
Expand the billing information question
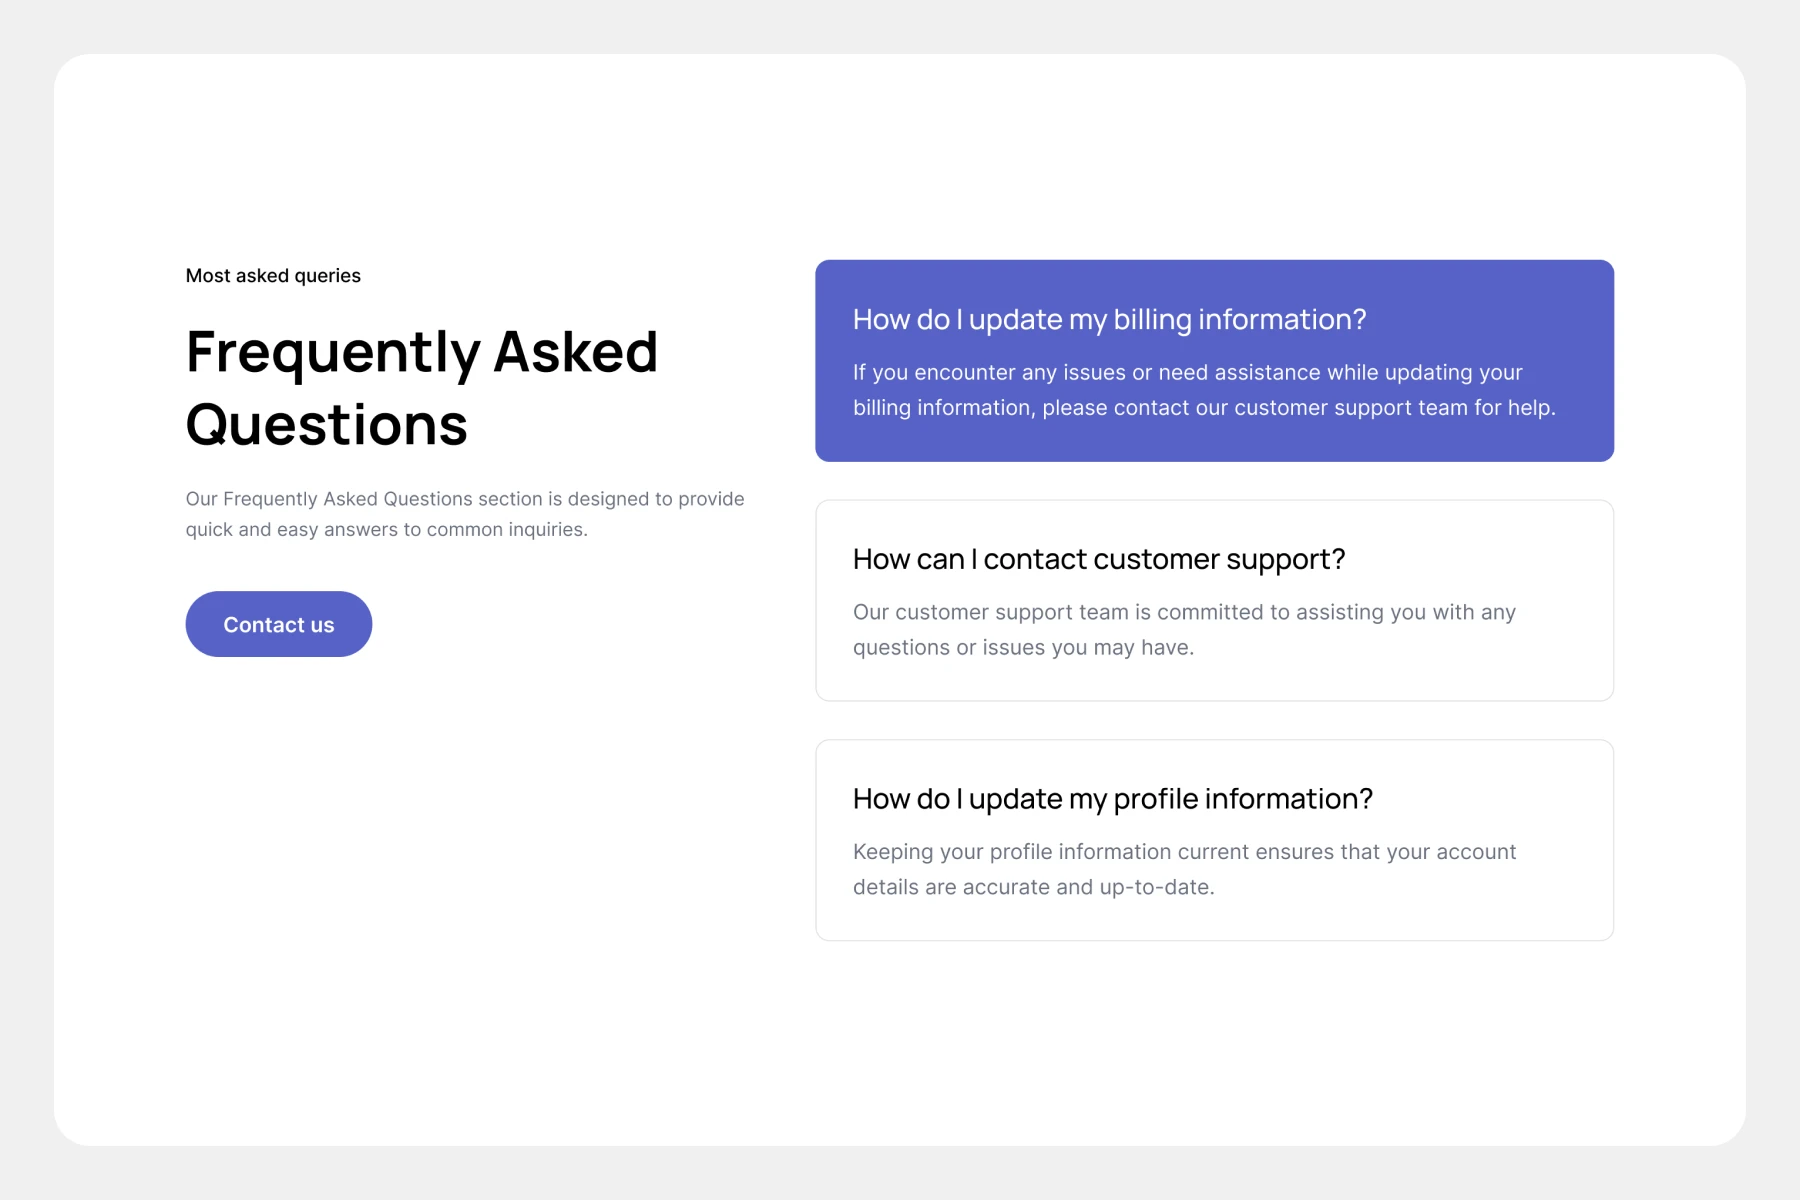tap(1108, 320)
